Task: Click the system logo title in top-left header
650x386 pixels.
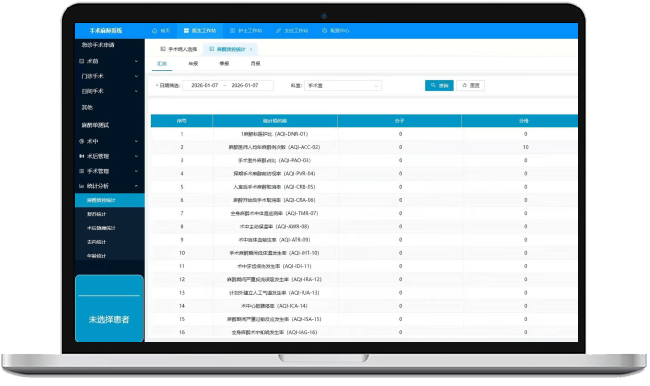Action: tap(106, 31)
